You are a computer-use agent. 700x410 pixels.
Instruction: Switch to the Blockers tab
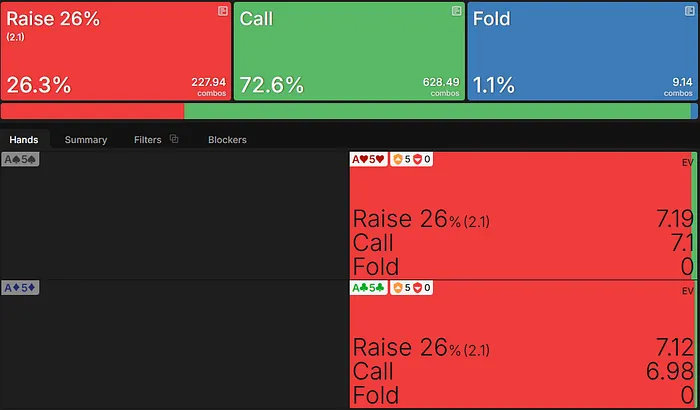coord(227,140)
